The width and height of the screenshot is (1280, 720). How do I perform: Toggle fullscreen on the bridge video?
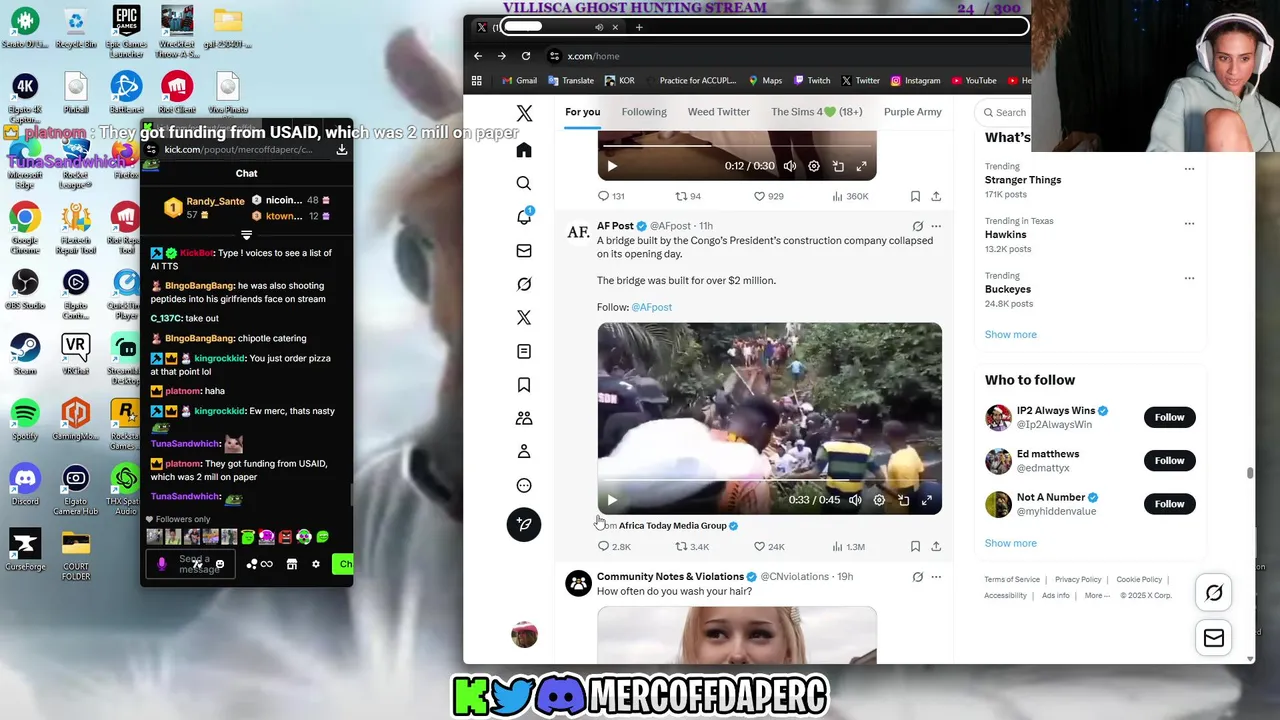coord(927,500)
